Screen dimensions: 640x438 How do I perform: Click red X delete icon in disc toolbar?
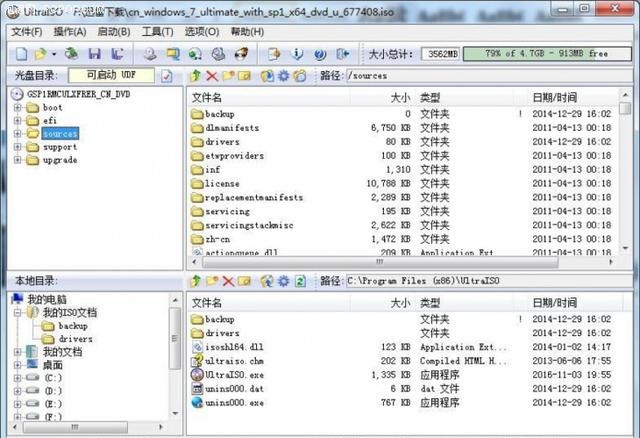pos(211,76)
